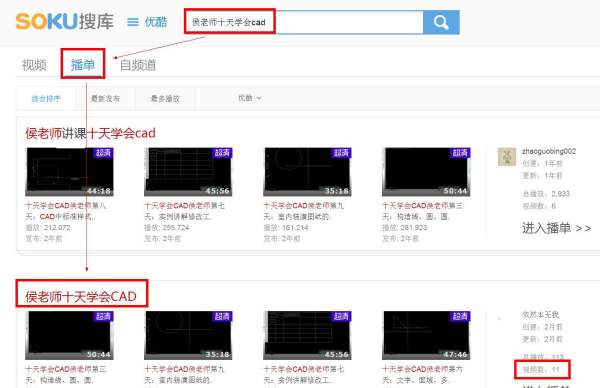The height and width of the screenshot is (388, 600).
Task: Open the 35:18 thumbnail in first playlist
Action: pyautogui.click(x=307, y=172)
